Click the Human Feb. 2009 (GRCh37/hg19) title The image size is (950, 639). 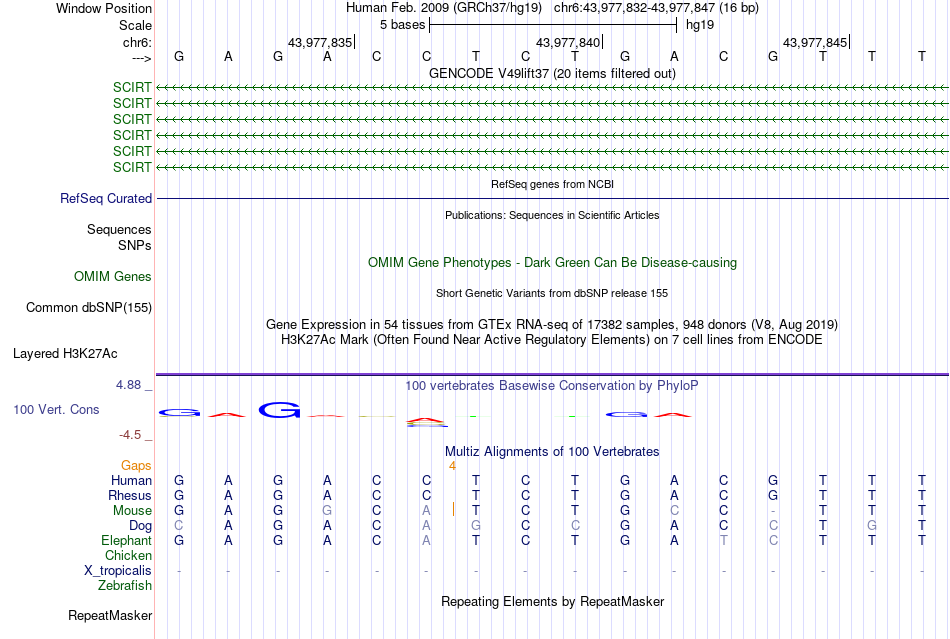click(x=443, y=8)
